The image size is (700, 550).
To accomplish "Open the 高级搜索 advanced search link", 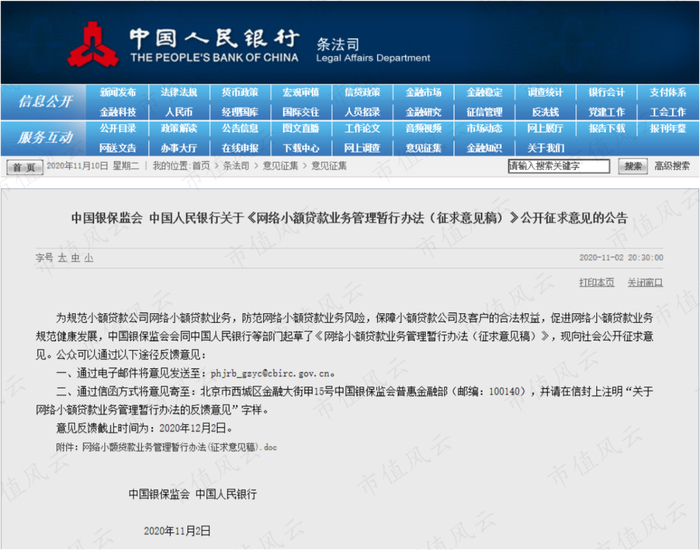I will pyautogui.click(x=672, y=166).
